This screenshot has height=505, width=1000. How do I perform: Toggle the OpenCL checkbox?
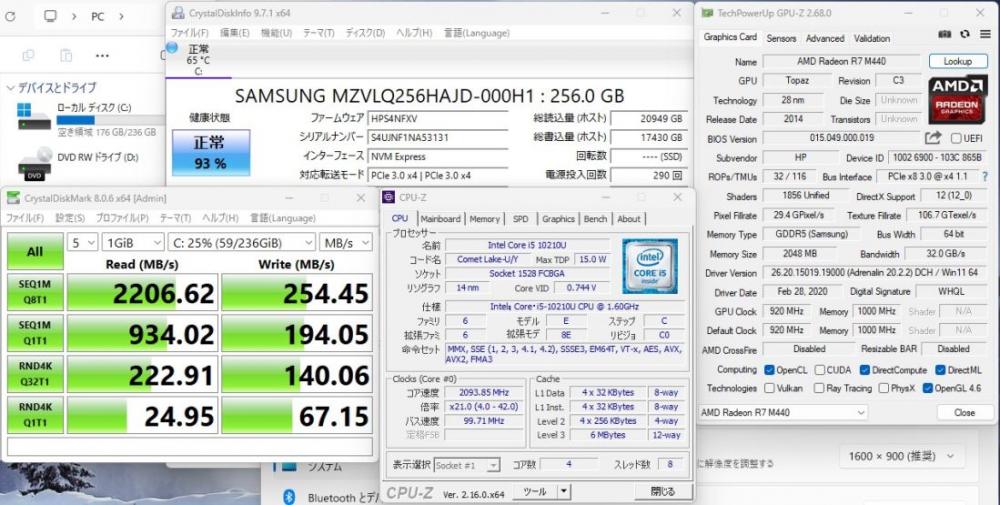pyautogui.click(x=769, y=370)
